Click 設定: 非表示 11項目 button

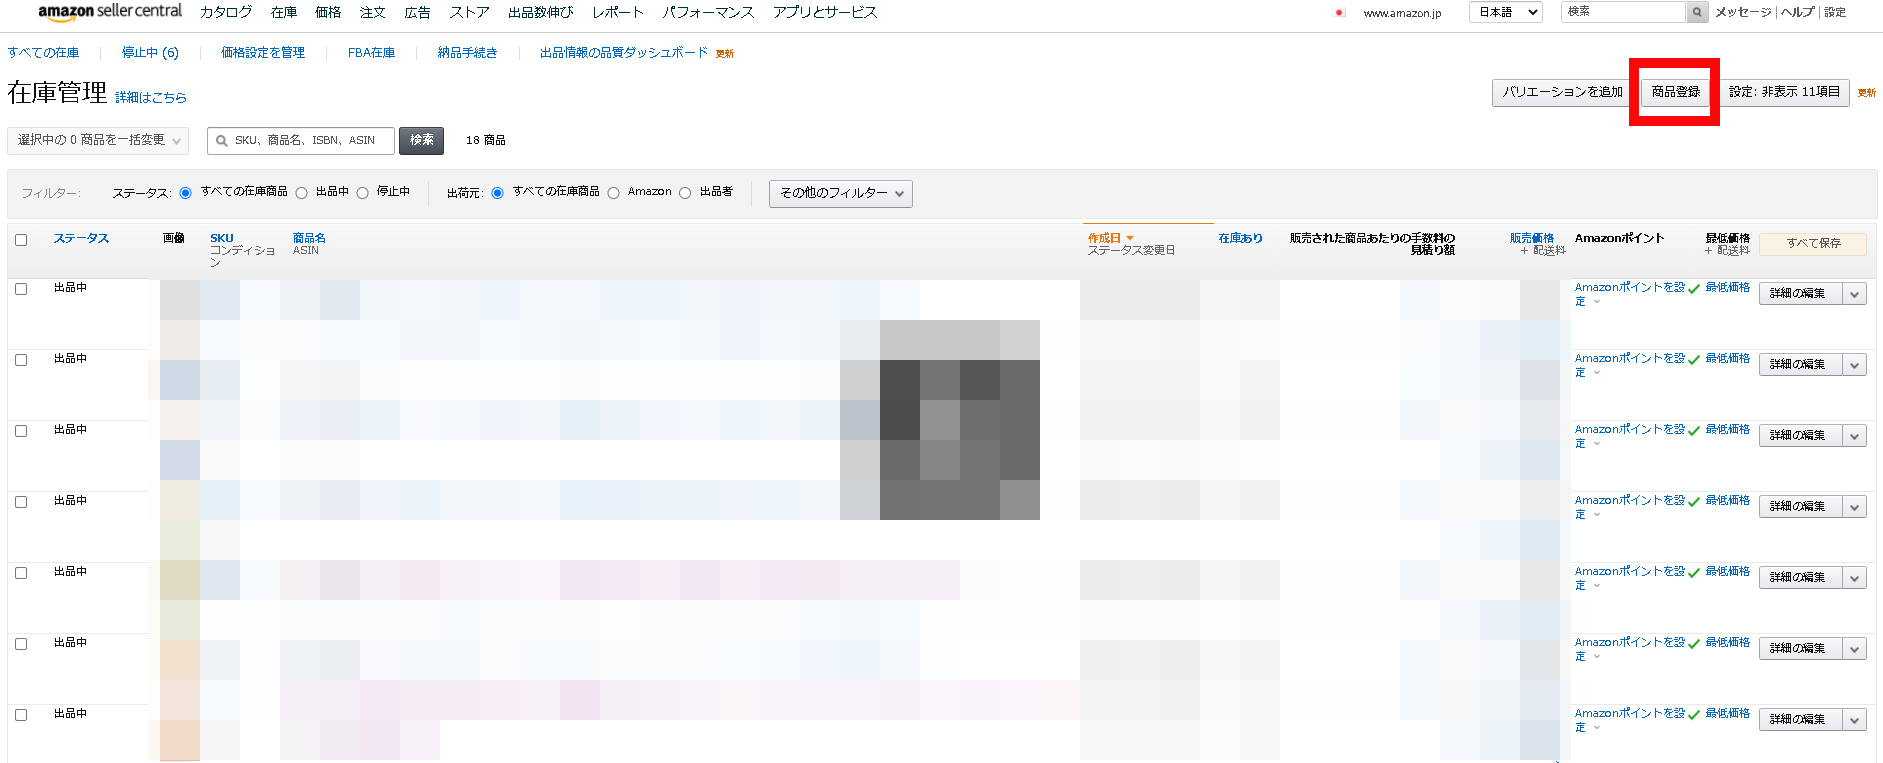[1784, 92]
